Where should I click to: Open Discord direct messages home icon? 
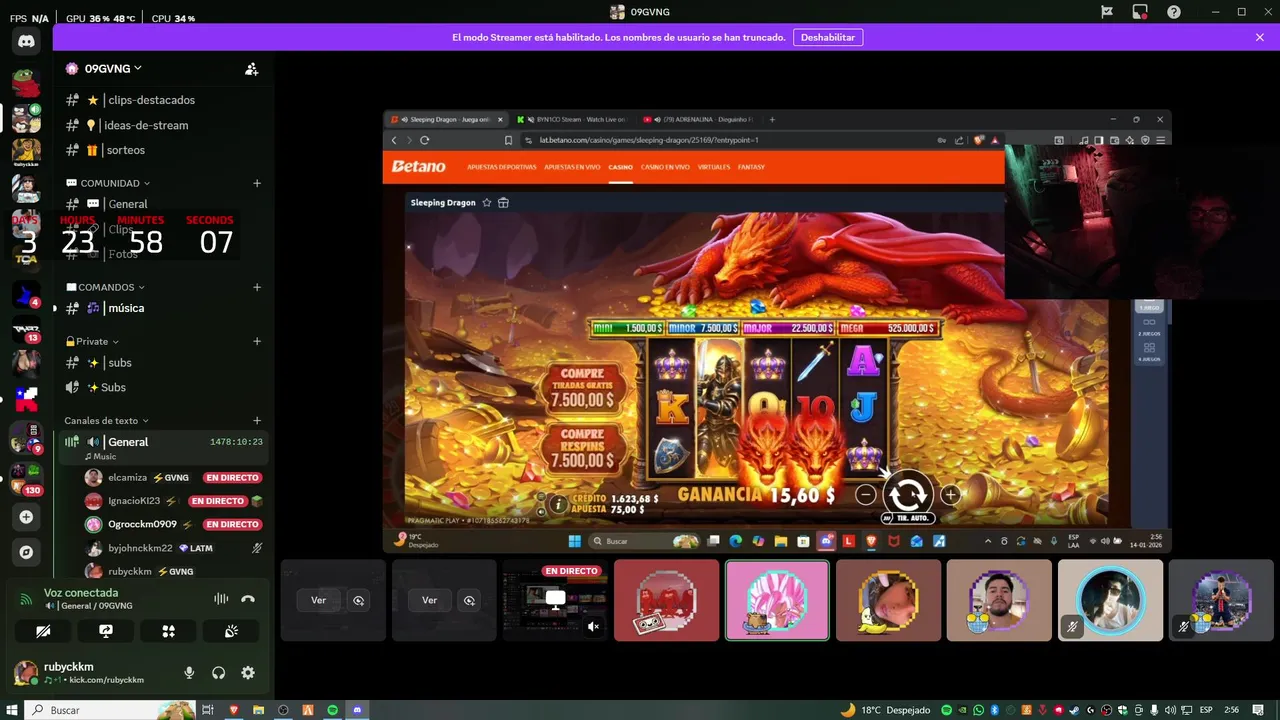tap(26, 42)
